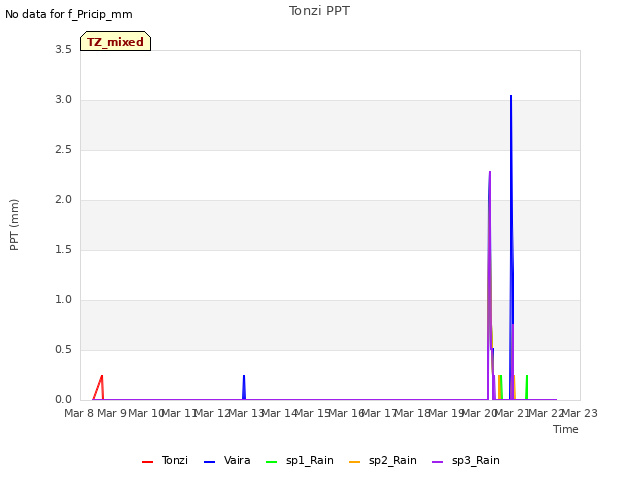Click the 2.0 y-axis tick label

(x=64, y=200)
